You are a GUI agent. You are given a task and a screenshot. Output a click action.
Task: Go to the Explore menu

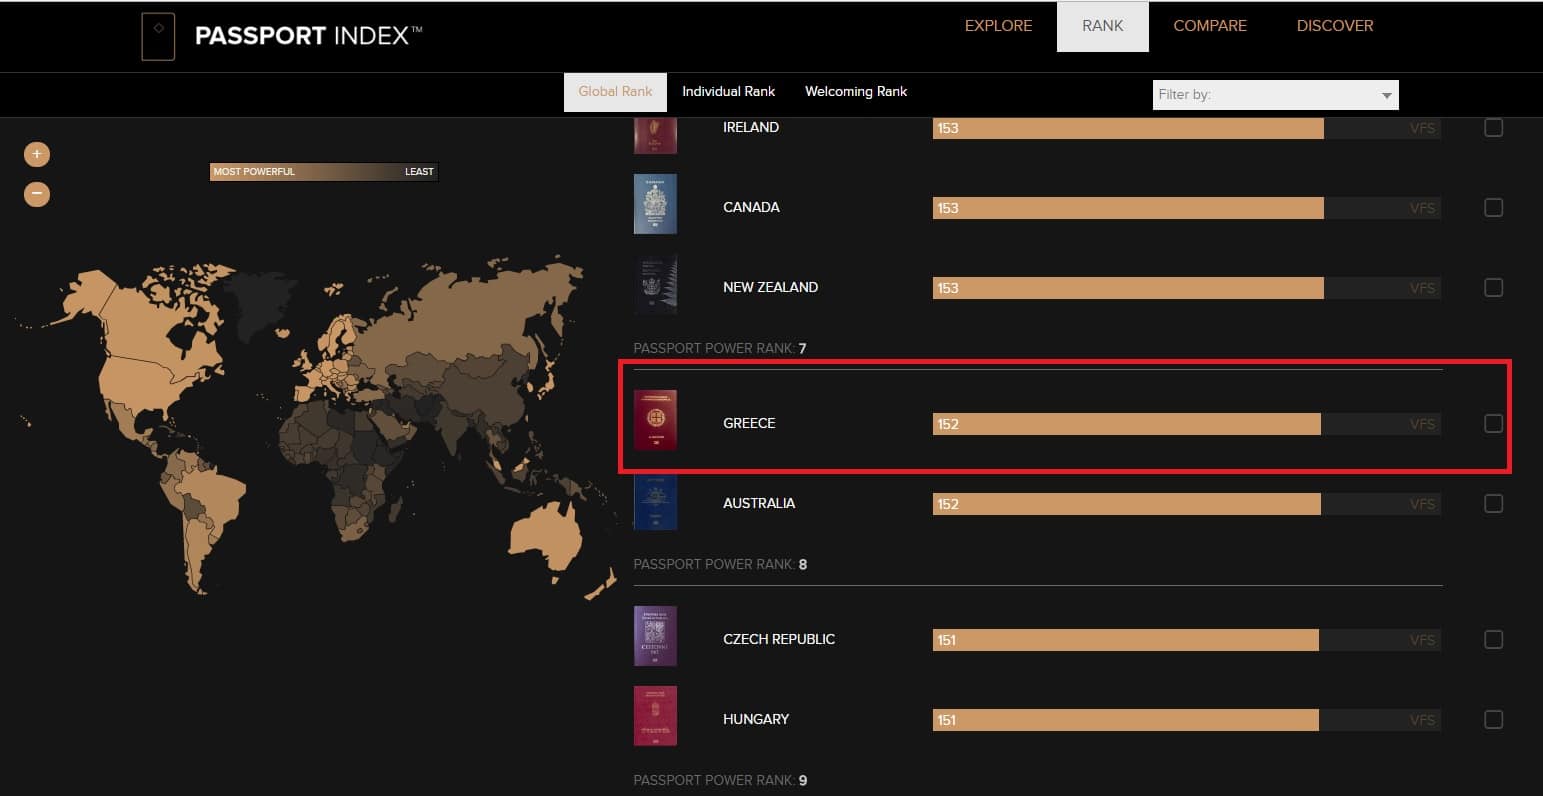[x=998, y=26]
